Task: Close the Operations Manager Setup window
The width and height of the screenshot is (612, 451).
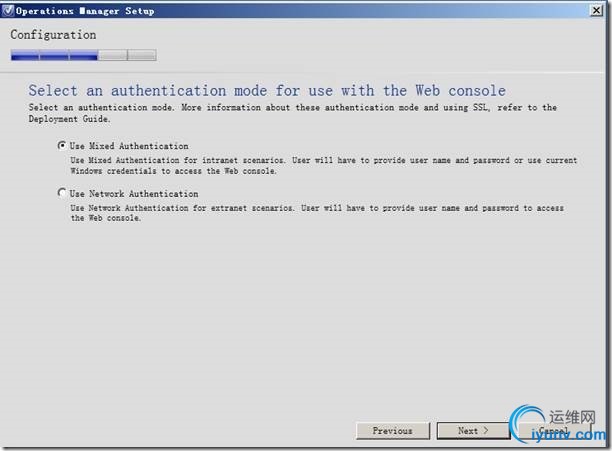Action: [596, 11]
